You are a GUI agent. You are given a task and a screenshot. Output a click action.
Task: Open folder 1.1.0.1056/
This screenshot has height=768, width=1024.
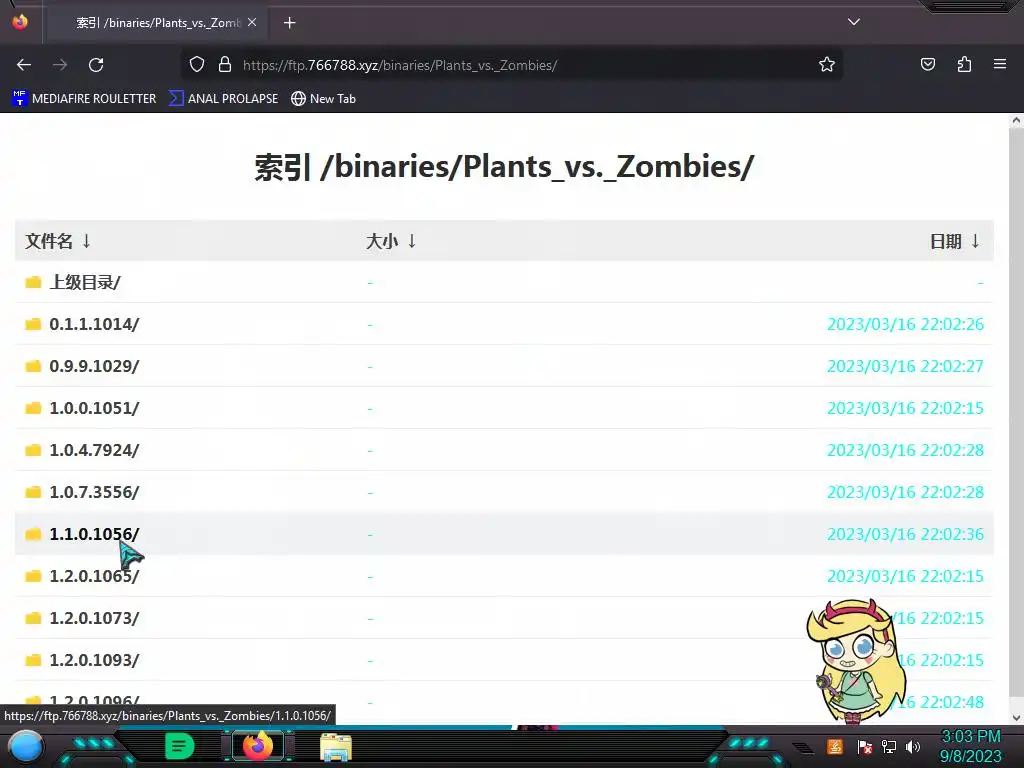94,534
